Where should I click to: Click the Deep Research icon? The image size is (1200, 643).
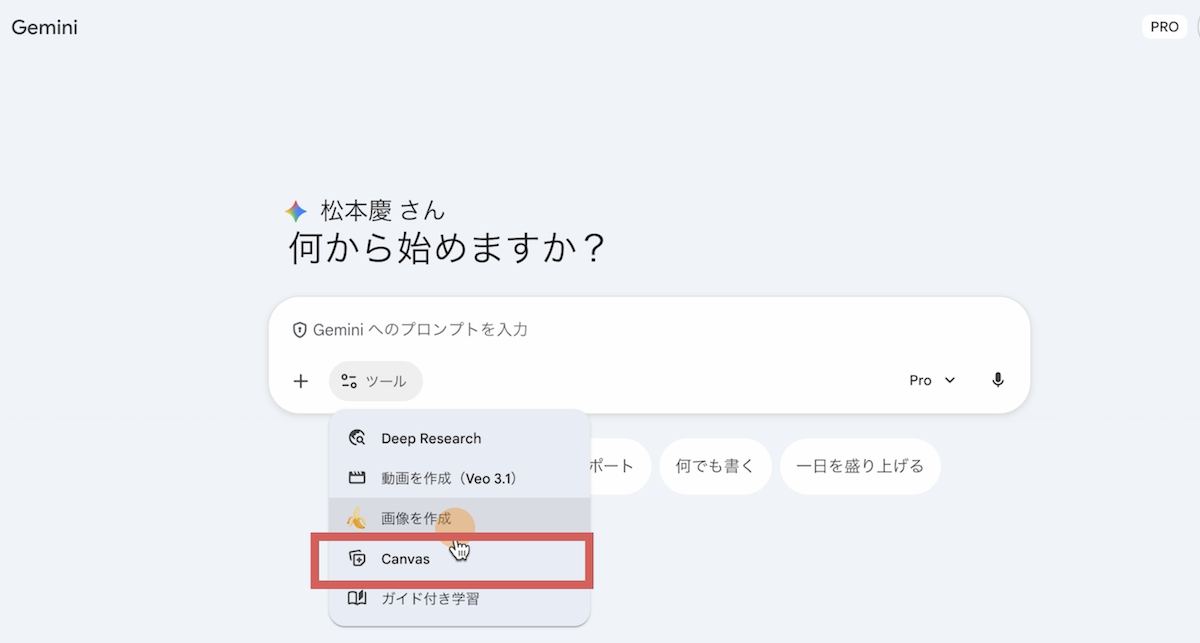[357, 438]
